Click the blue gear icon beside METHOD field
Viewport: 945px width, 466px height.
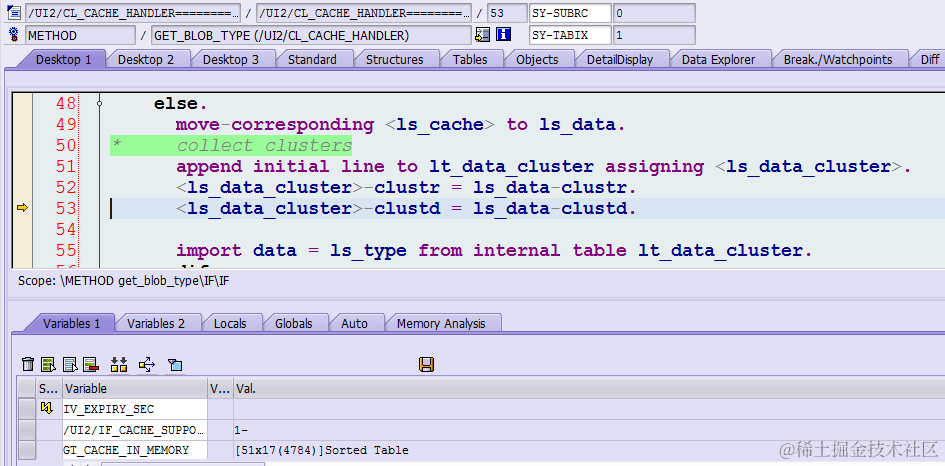13,34
